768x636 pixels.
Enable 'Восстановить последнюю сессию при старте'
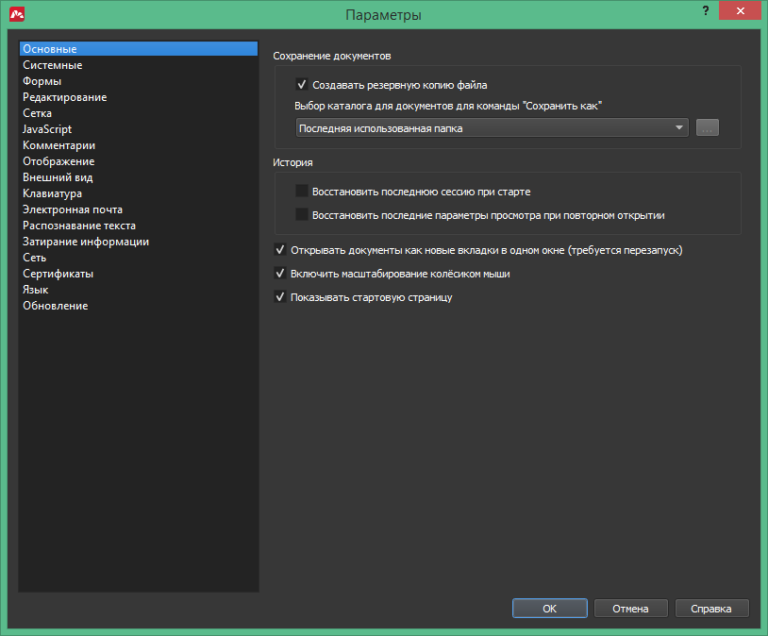[x=302, y=191]
